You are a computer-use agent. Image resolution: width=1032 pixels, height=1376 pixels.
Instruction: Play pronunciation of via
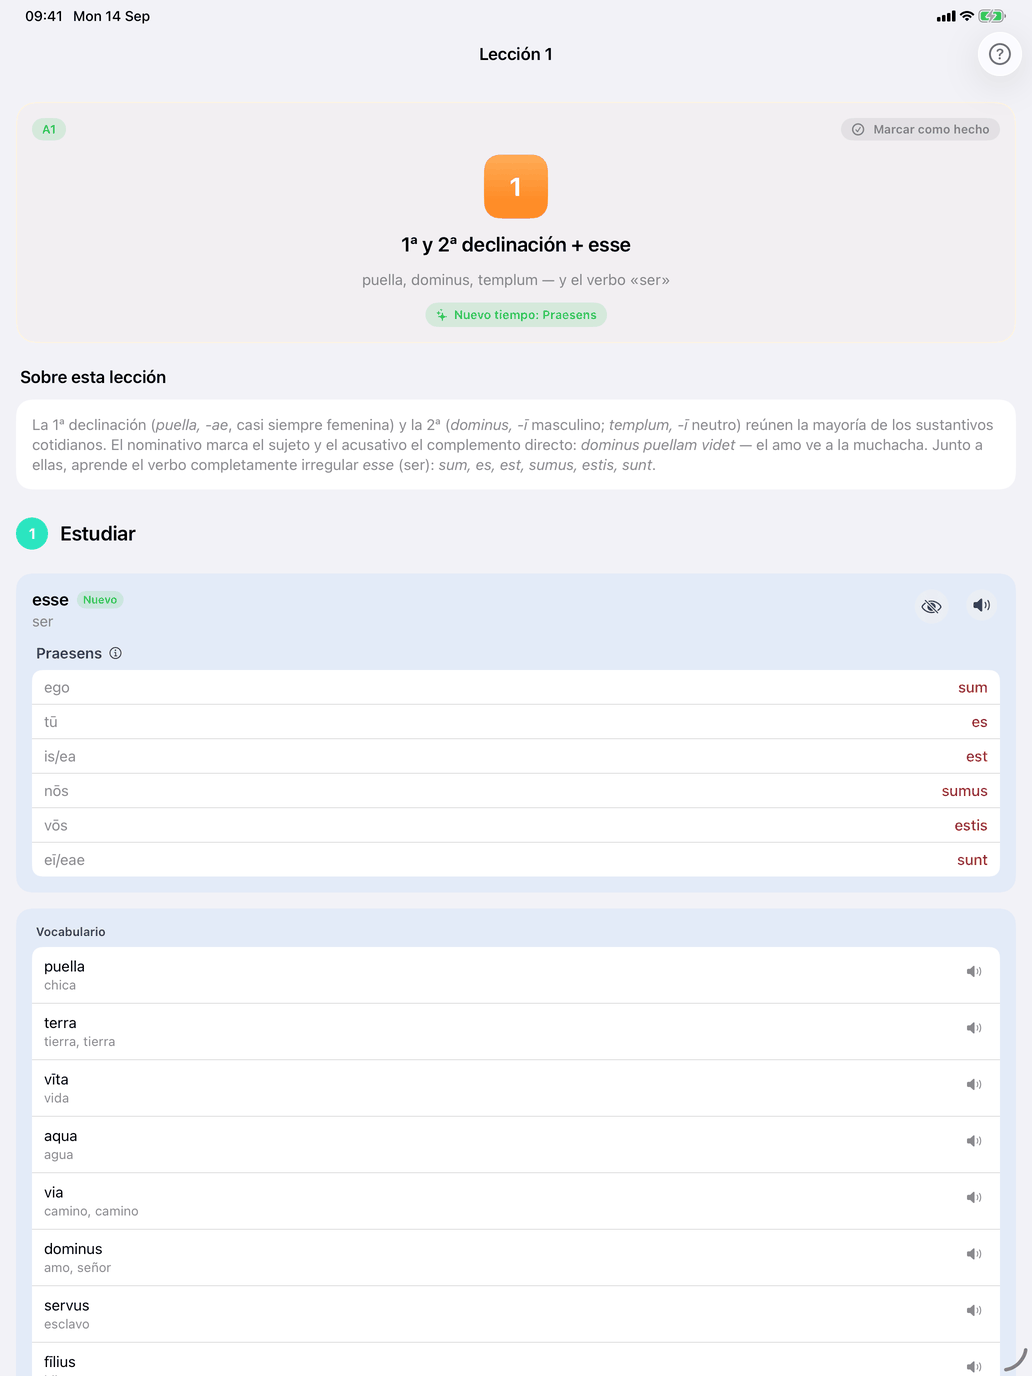click(x=974, y=1198)
